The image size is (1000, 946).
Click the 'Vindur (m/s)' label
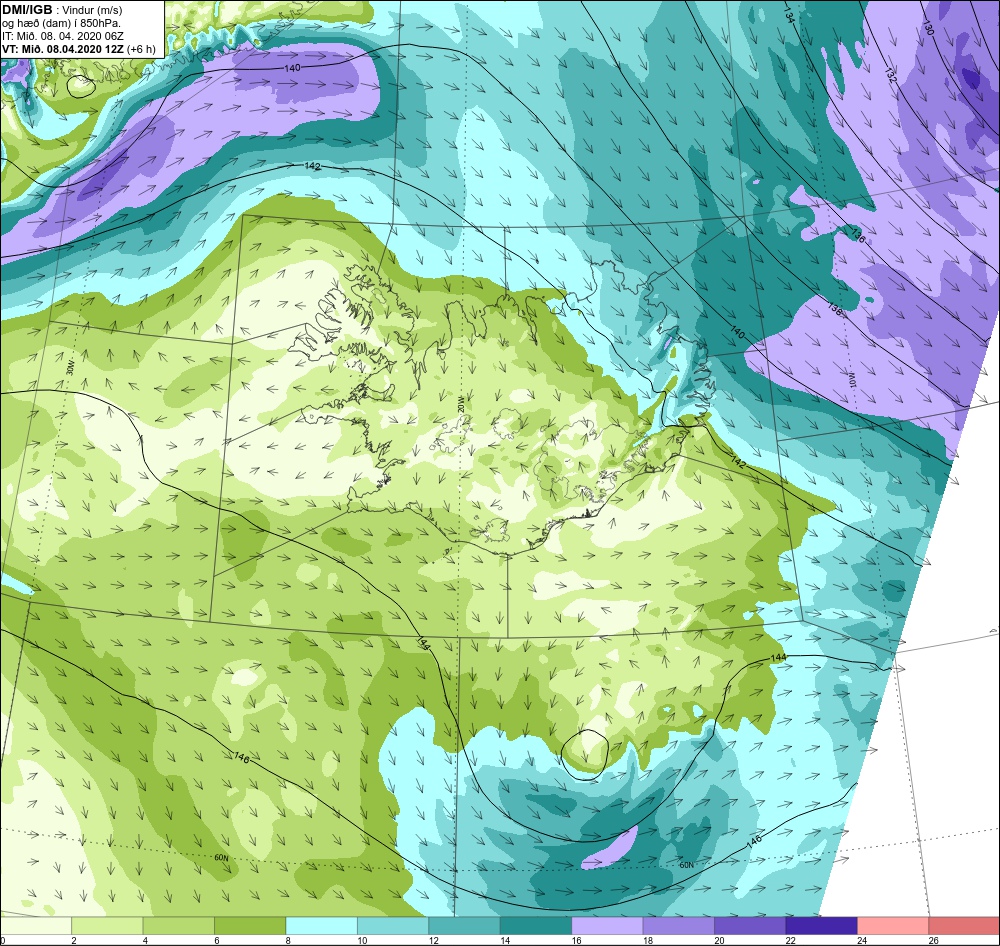[x=92, y=10]
